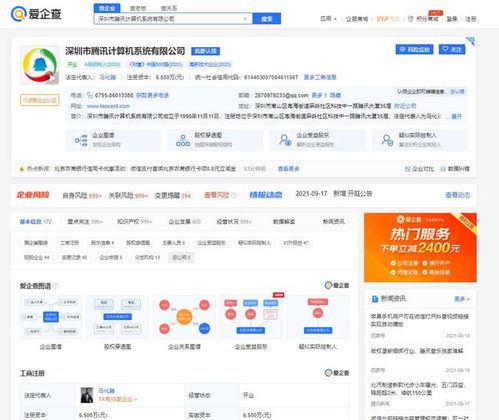Switch to the 基本信息 172 tab
499x420 pixels.
point(36,222)
